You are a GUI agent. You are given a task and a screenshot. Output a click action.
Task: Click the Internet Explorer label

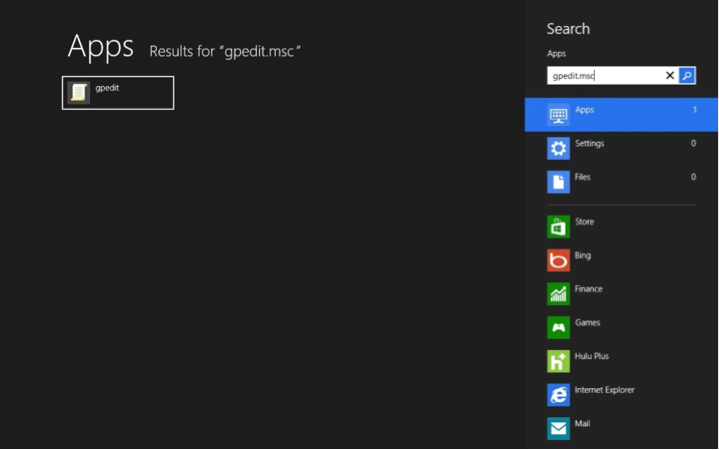tap(604, 390)
